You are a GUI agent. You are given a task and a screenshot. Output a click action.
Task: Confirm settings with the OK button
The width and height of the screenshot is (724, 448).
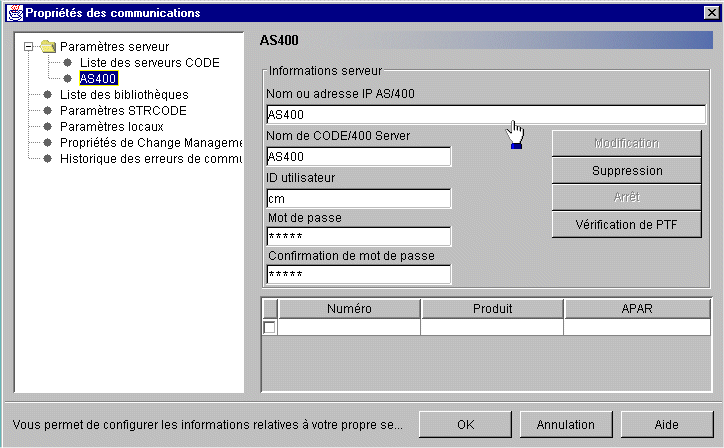coord(465,424)
